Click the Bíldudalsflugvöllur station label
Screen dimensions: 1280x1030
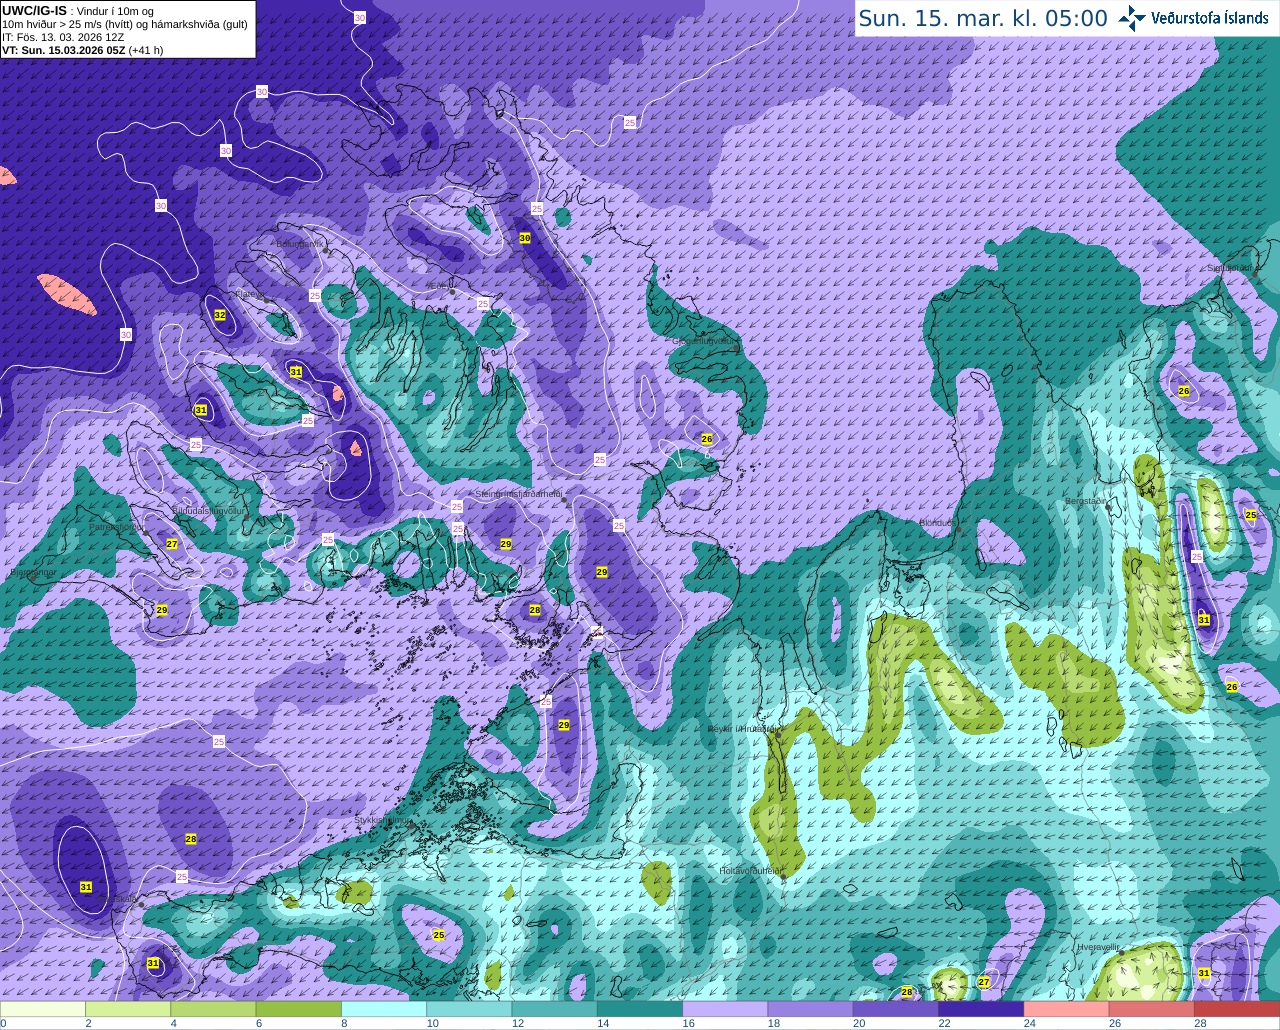(x=208, y=510)
